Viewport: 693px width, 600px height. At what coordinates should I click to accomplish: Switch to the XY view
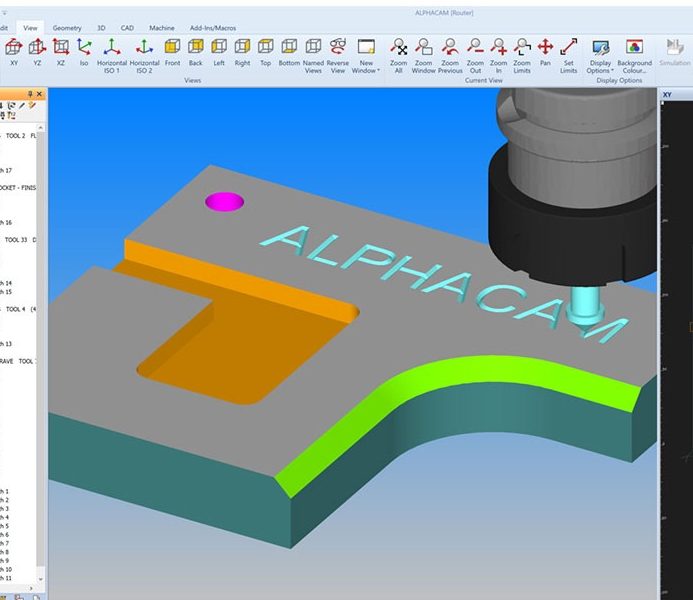coord(13,52)
